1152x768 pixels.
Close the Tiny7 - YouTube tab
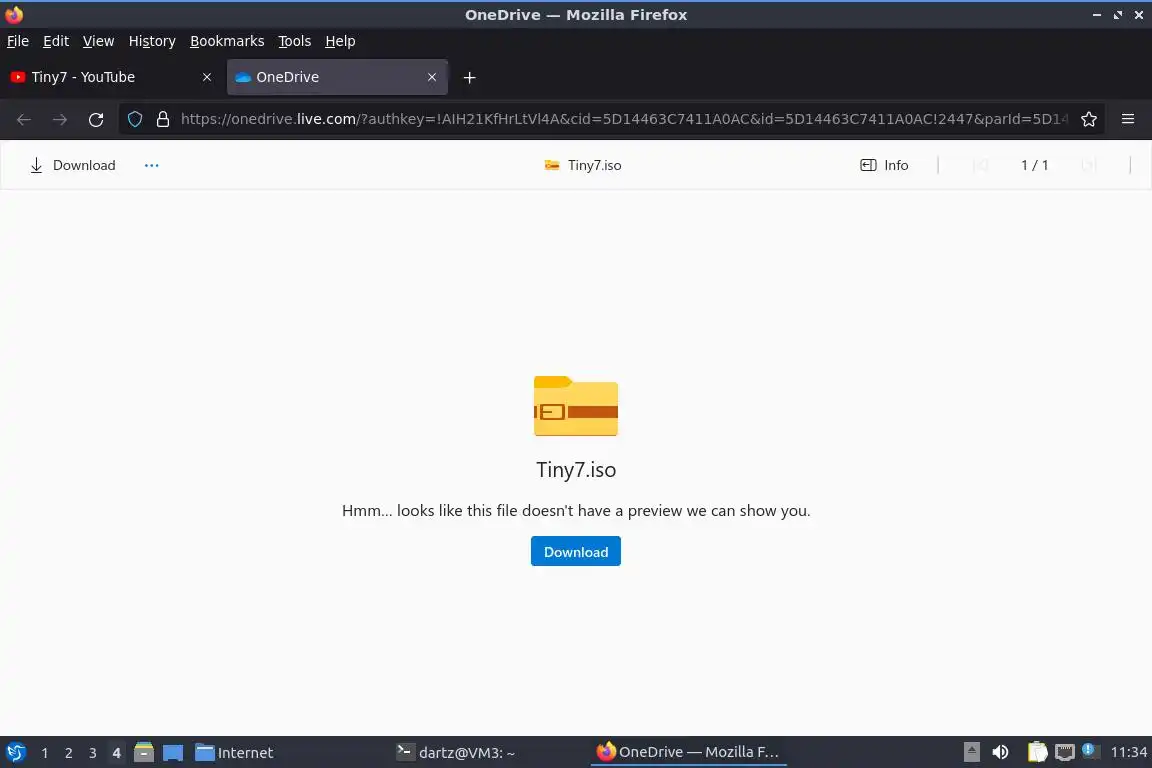coord(207,77)
